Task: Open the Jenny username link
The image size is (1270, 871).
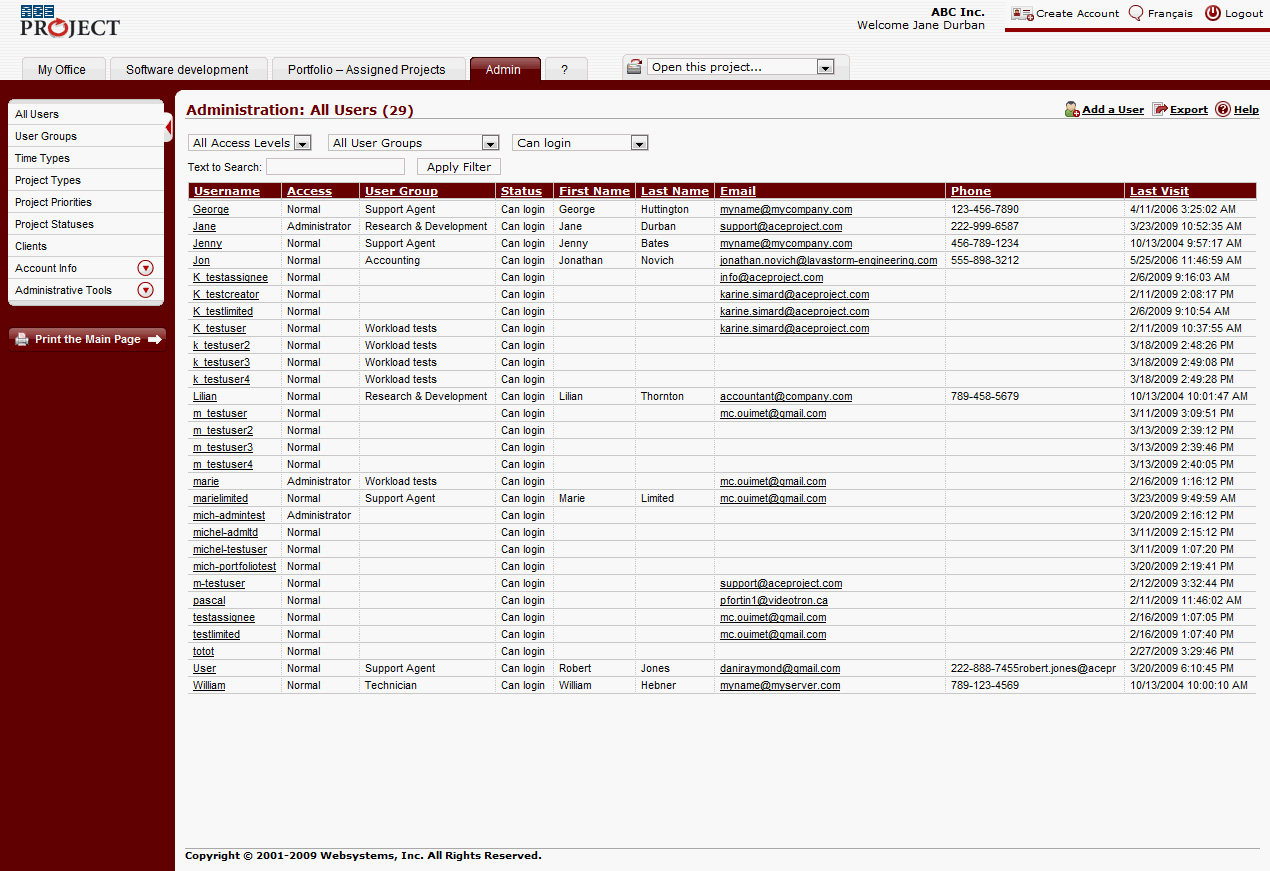Action: (207, 244)
